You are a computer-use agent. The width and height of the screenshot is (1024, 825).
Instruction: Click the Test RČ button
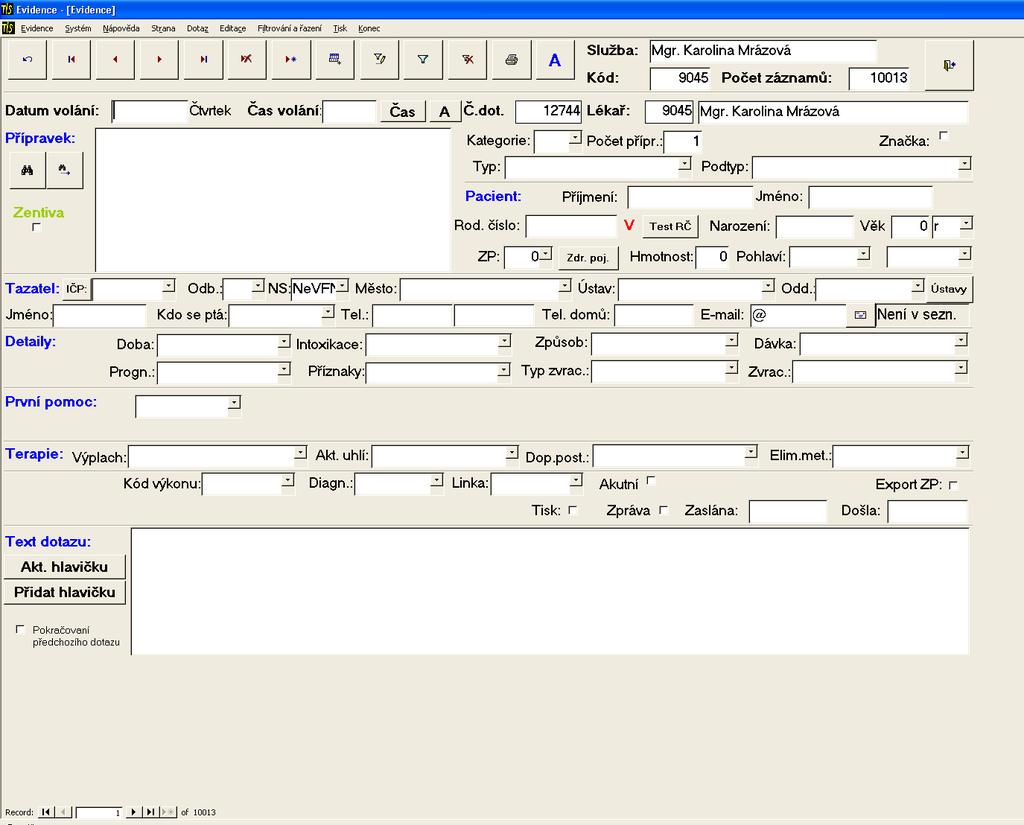[670, 226]
